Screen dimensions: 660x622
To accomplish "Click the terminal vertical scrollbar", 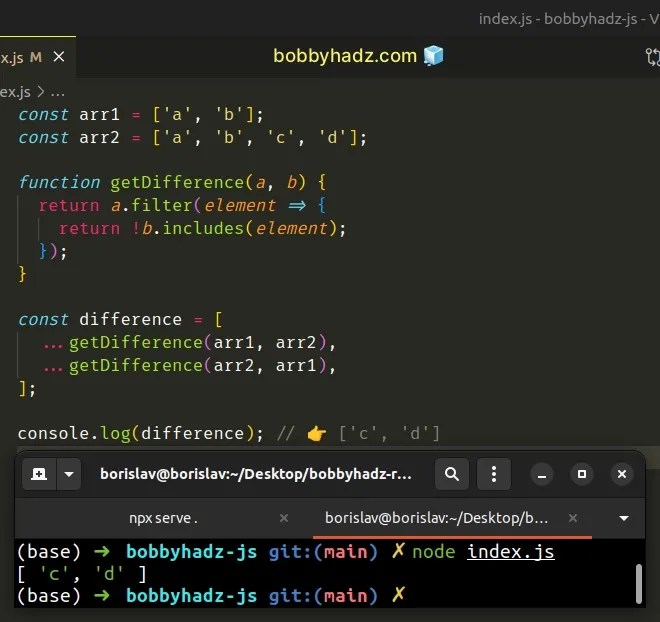I will pyautogui.click(x=639, y=584).
